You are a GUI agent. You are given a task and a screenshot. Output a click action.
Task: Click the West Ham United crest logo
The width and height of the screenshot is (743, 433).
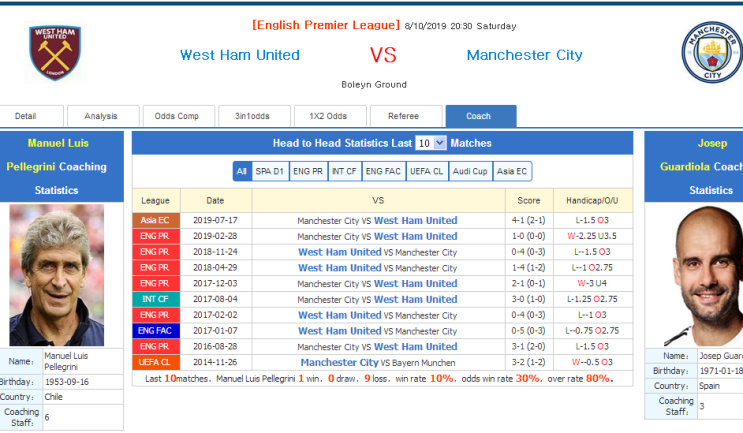click(55, 52)
